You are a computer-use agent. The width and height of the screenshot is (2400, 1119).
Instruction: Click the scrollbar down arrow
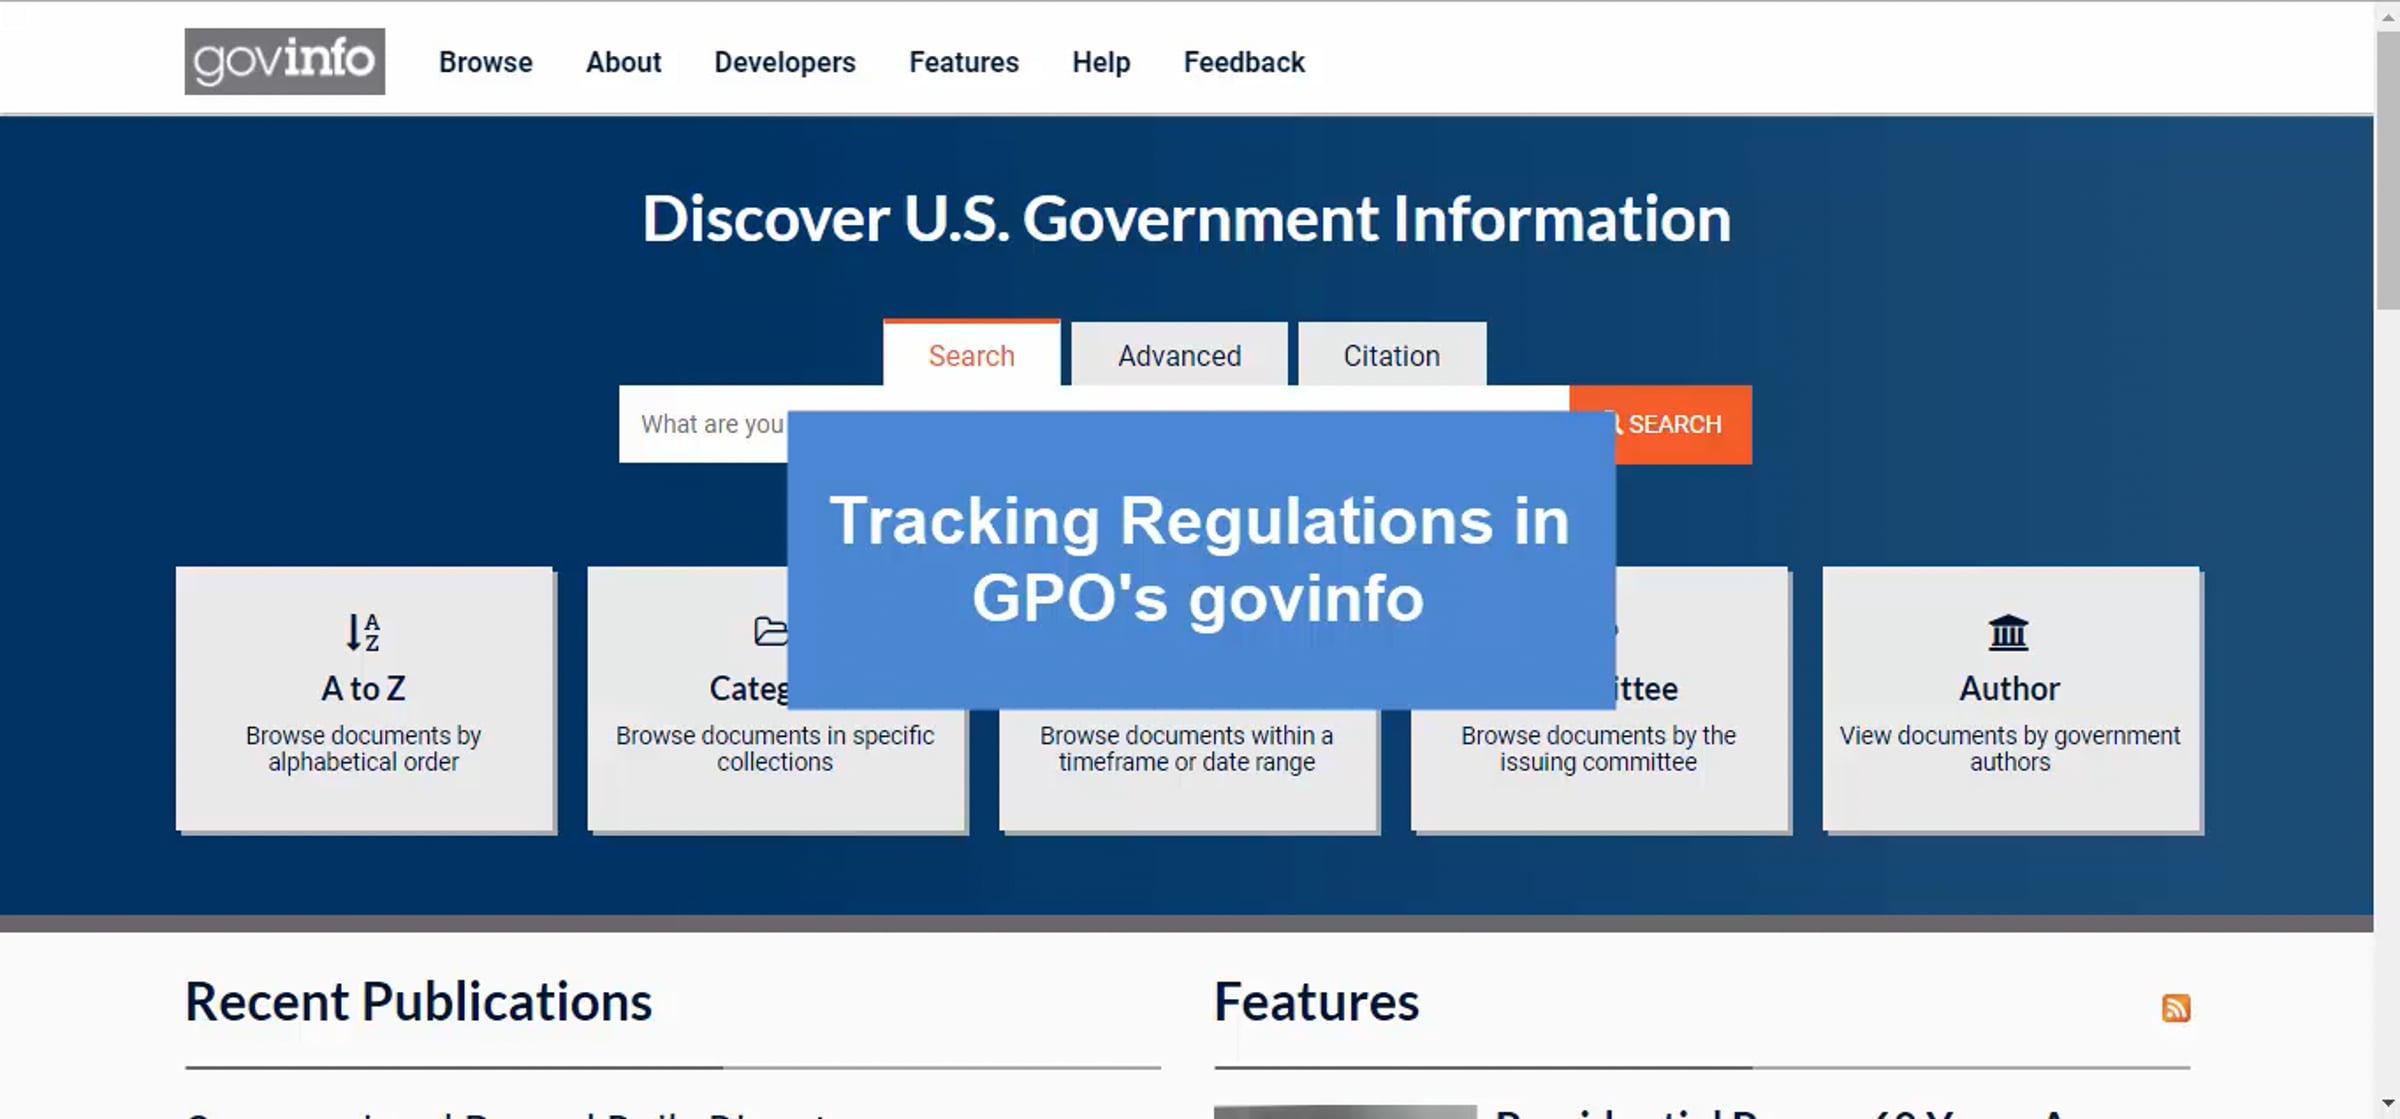coord(2388,1103)
